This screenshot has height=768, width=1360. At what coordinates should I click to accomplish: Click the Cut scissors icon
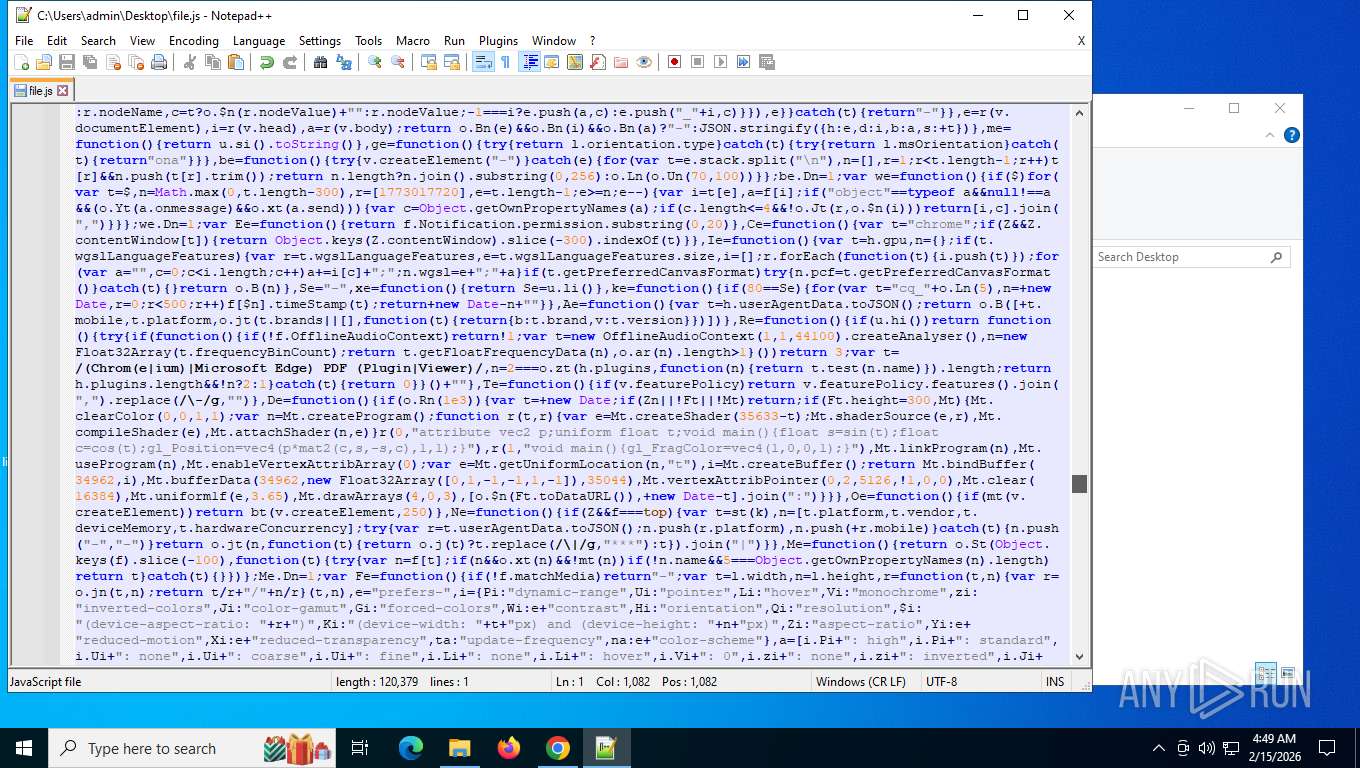click(x=190, y=62)
